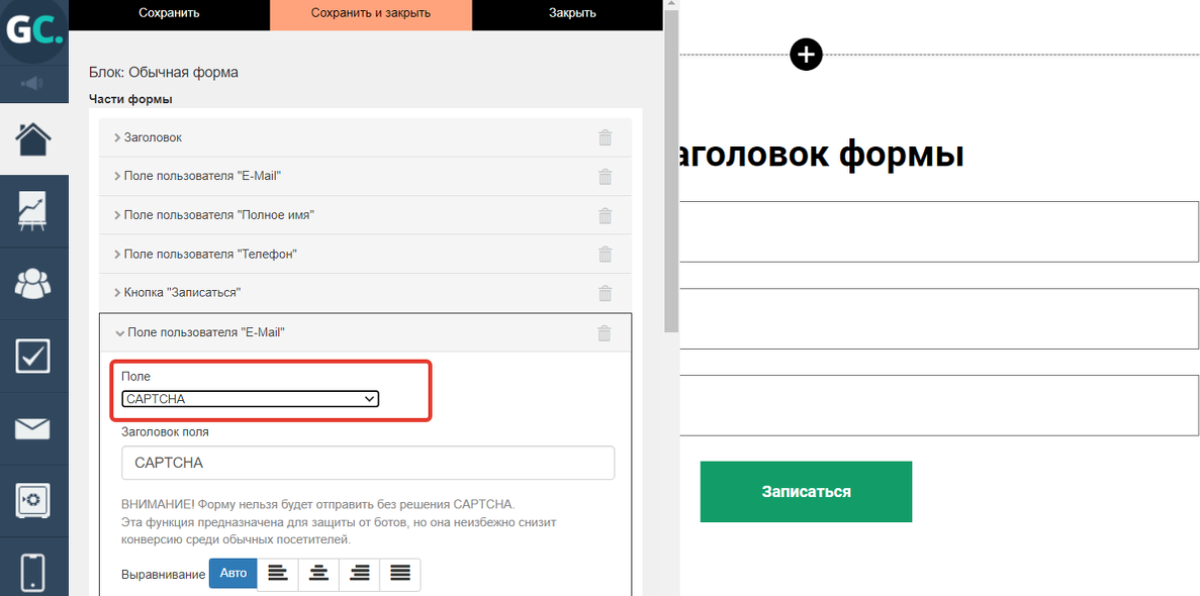Screen dimensions: 1200x596
Task: Open the home section in sidebar
Action: [x=33, y=139]
